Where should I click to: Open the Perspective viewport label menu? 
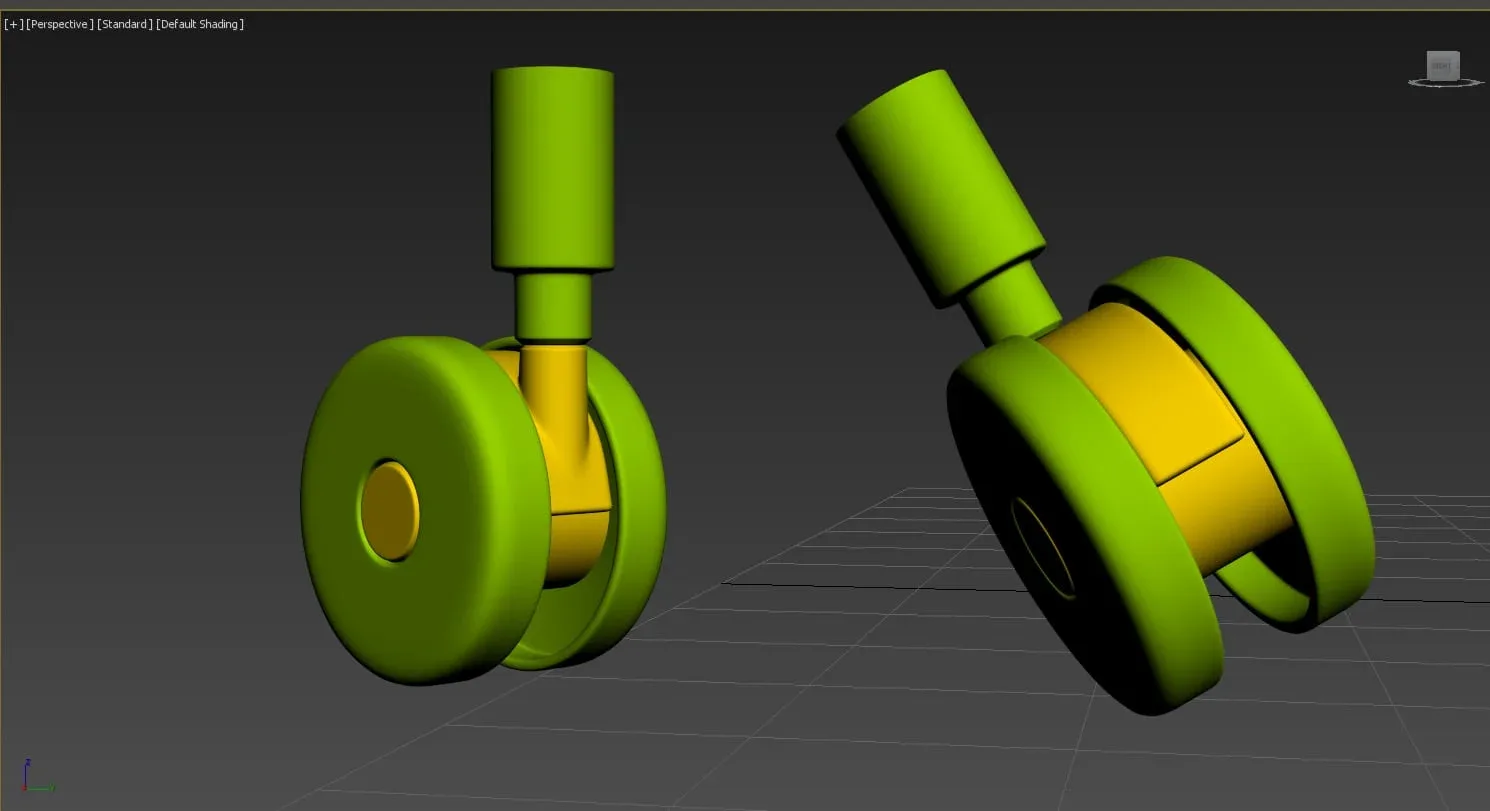coord(60,24)
